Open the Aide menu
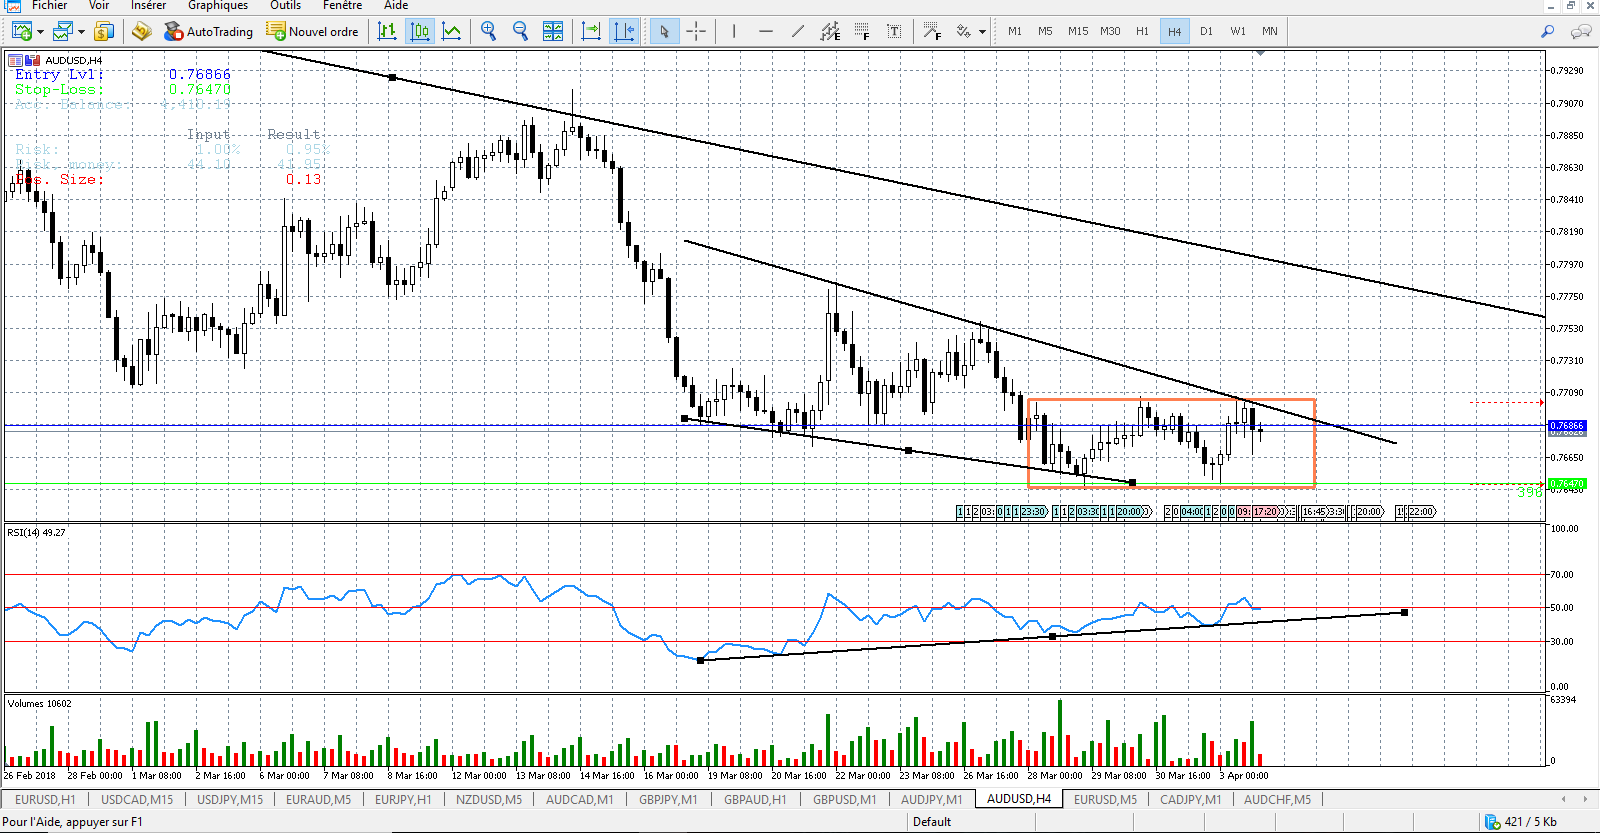Image resolution: width=1600 pixels, height=833 pixels. point(396,5)
